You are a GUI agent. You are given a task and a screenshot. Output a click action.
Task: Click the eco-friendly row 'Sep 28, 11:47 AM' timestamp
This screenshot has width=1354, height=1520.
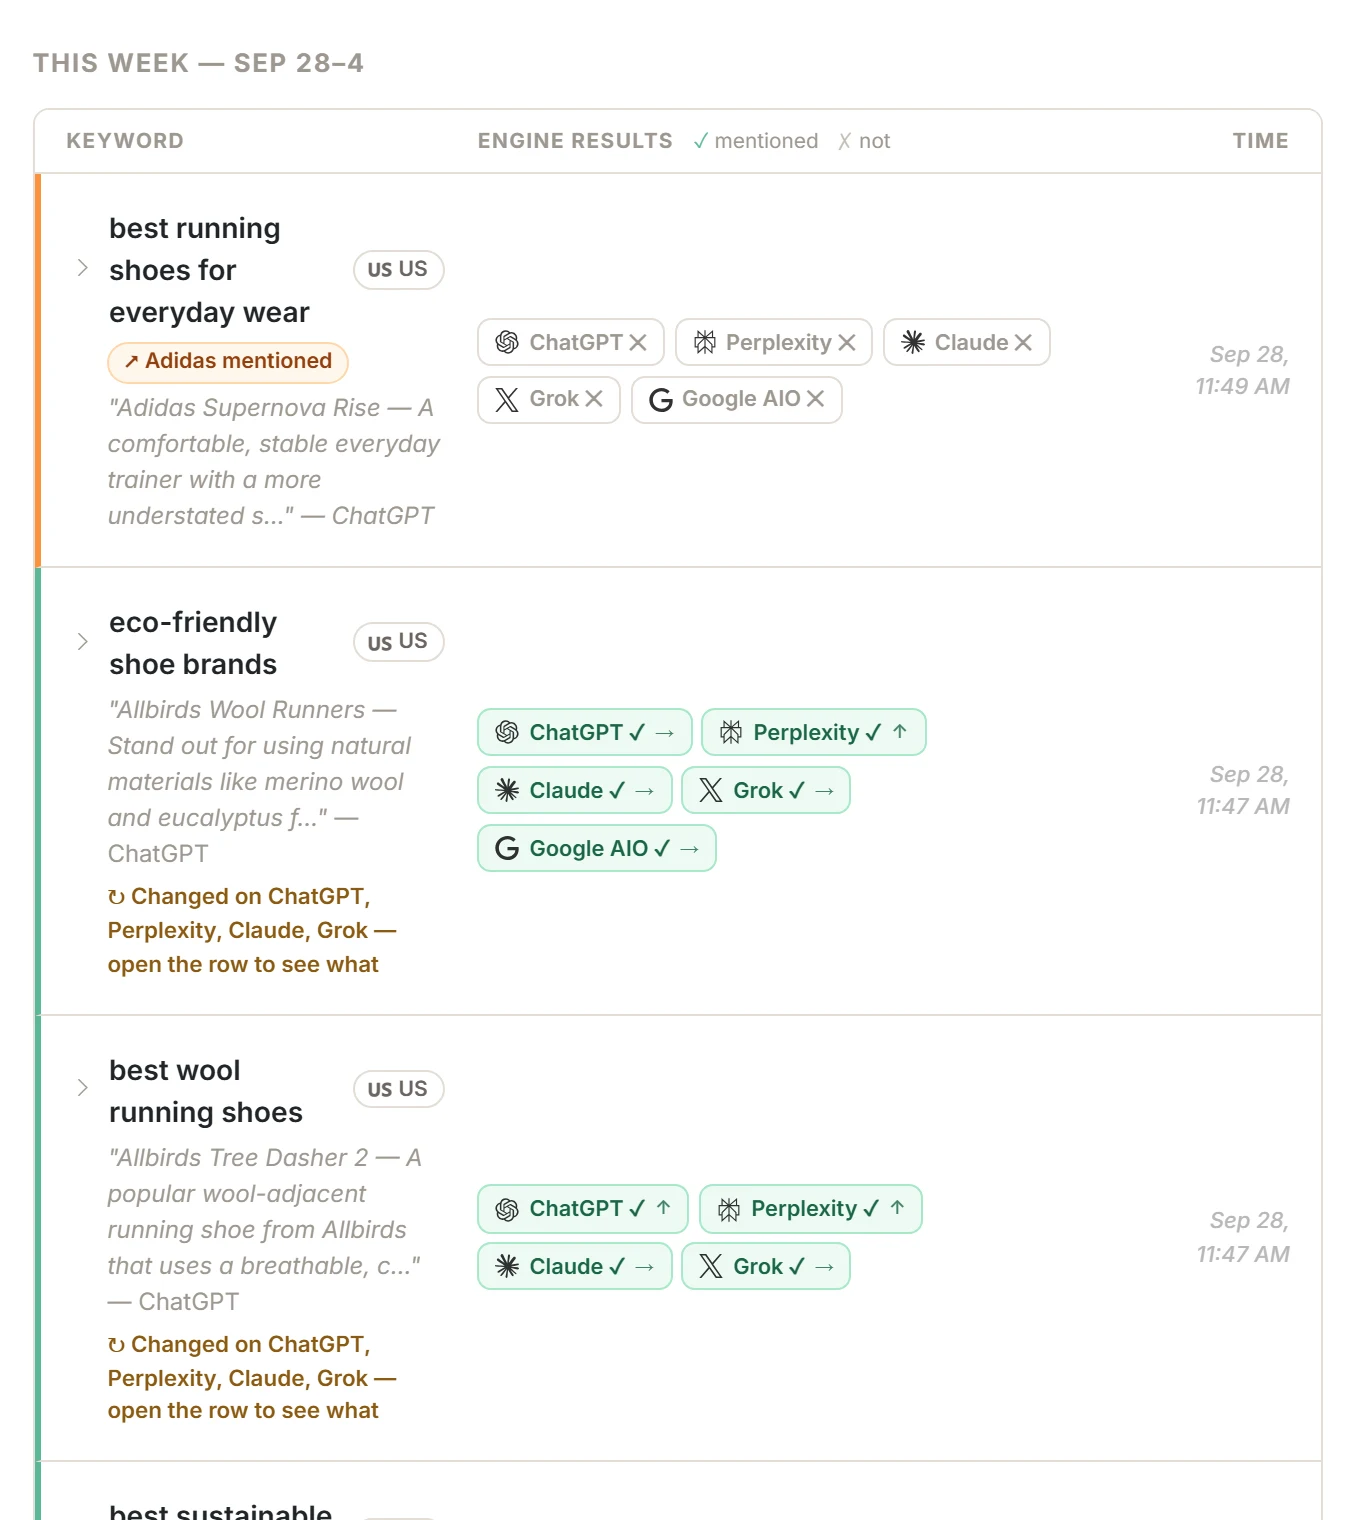[x=1242, y=790]
